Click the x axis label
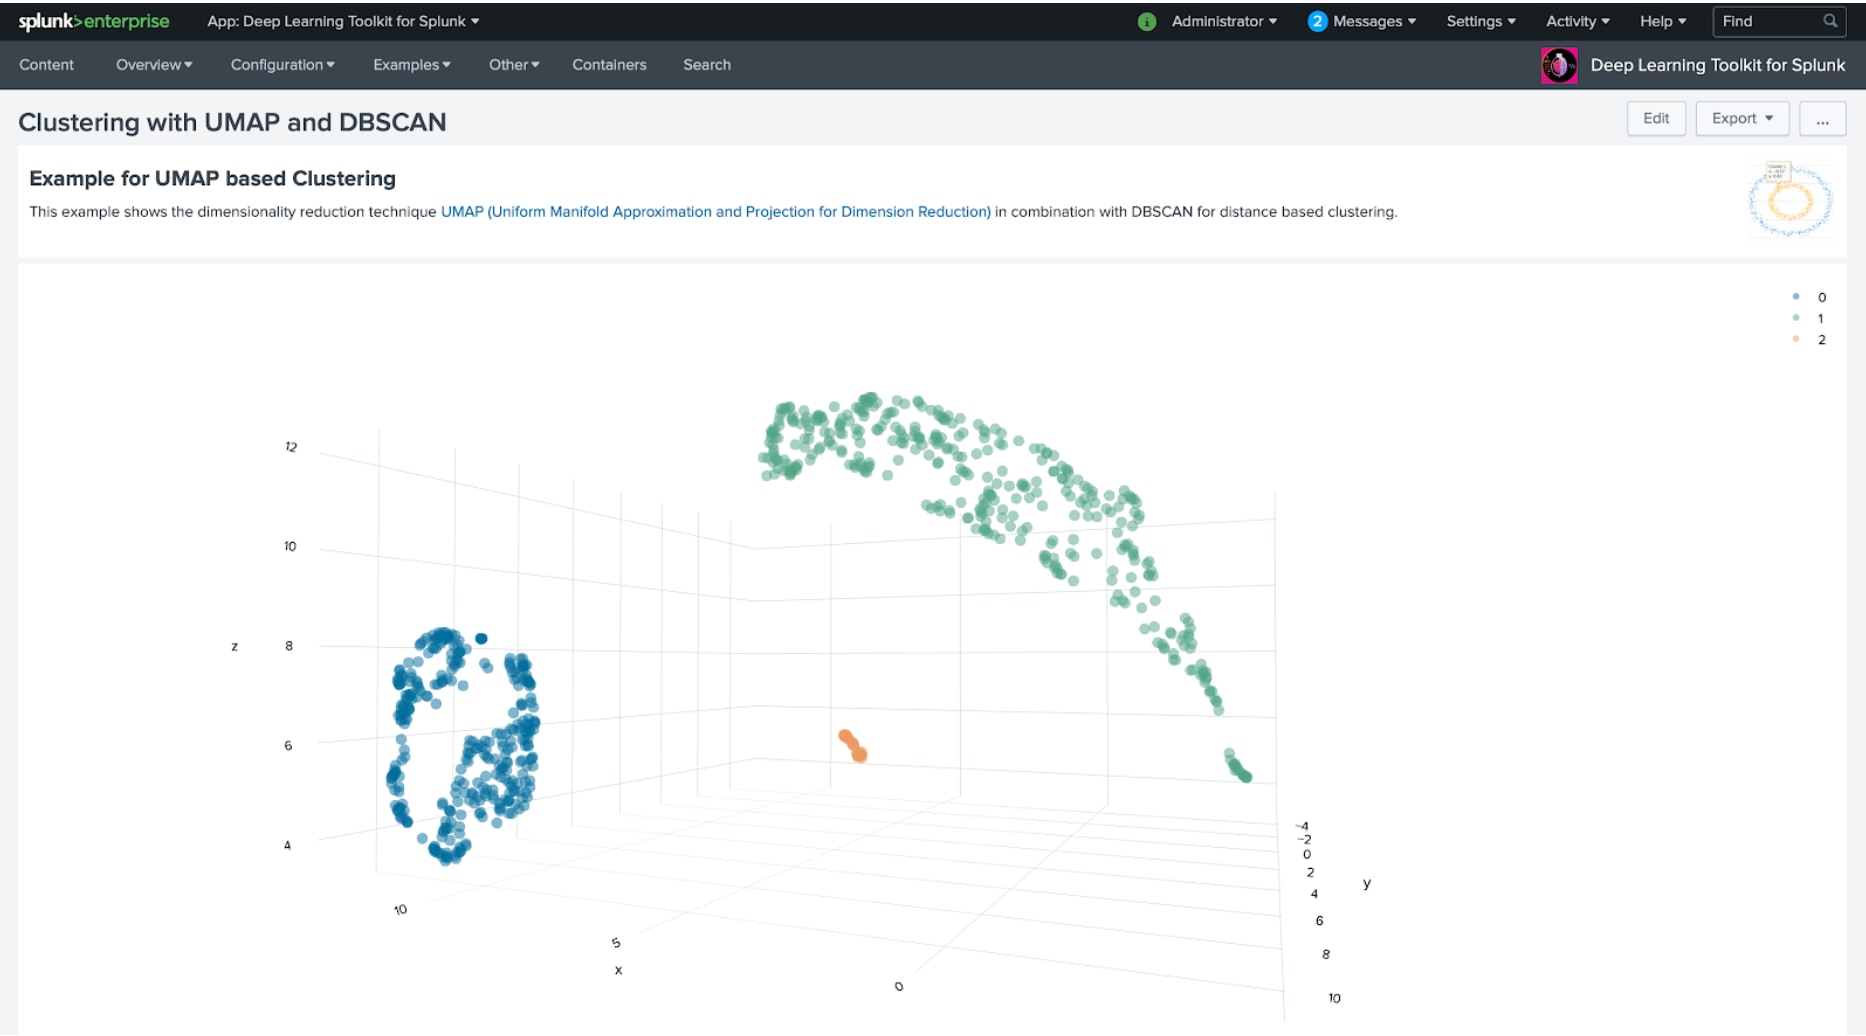 point(618,970)
